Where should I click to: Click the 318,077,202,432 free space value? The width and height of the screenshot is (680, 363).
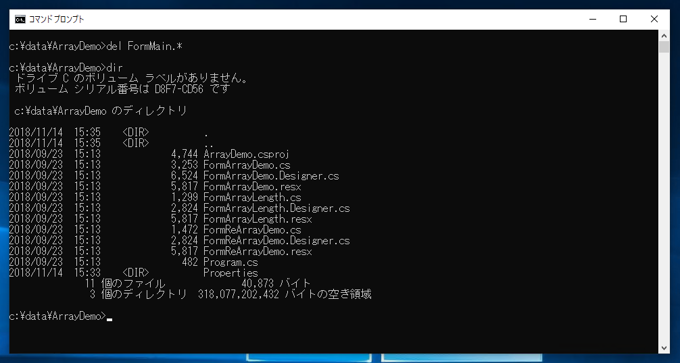coord(238,295)
